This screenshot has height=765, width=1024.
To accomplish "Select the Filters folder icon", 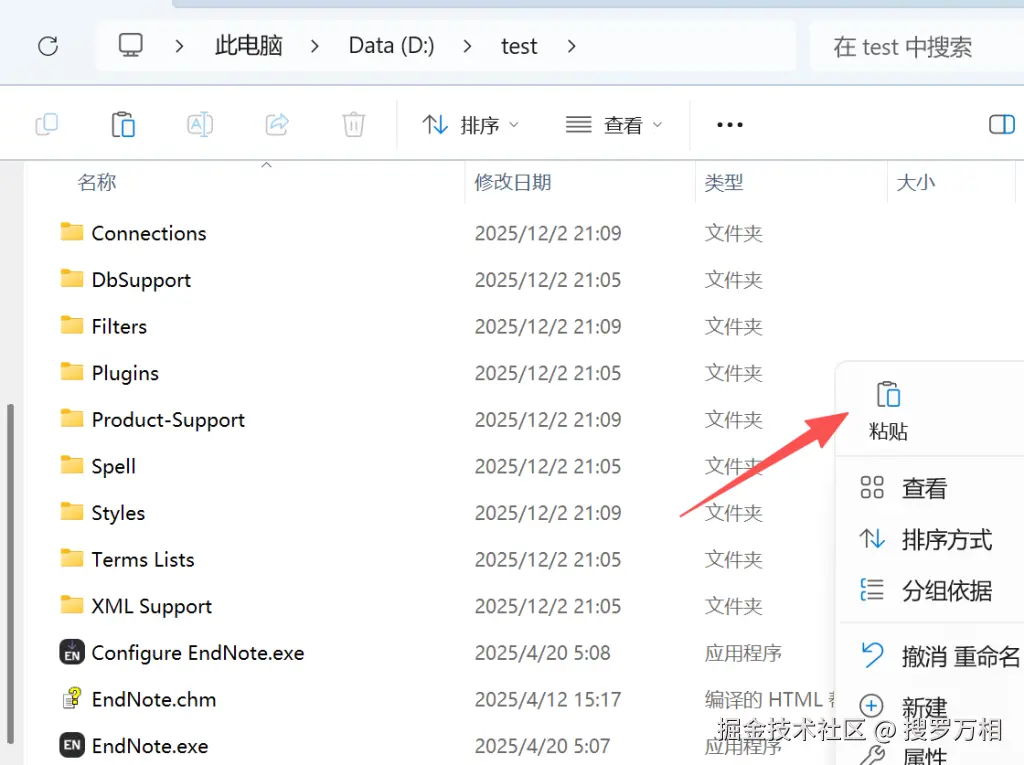I will pyautogui.click(x=72, y=325).
